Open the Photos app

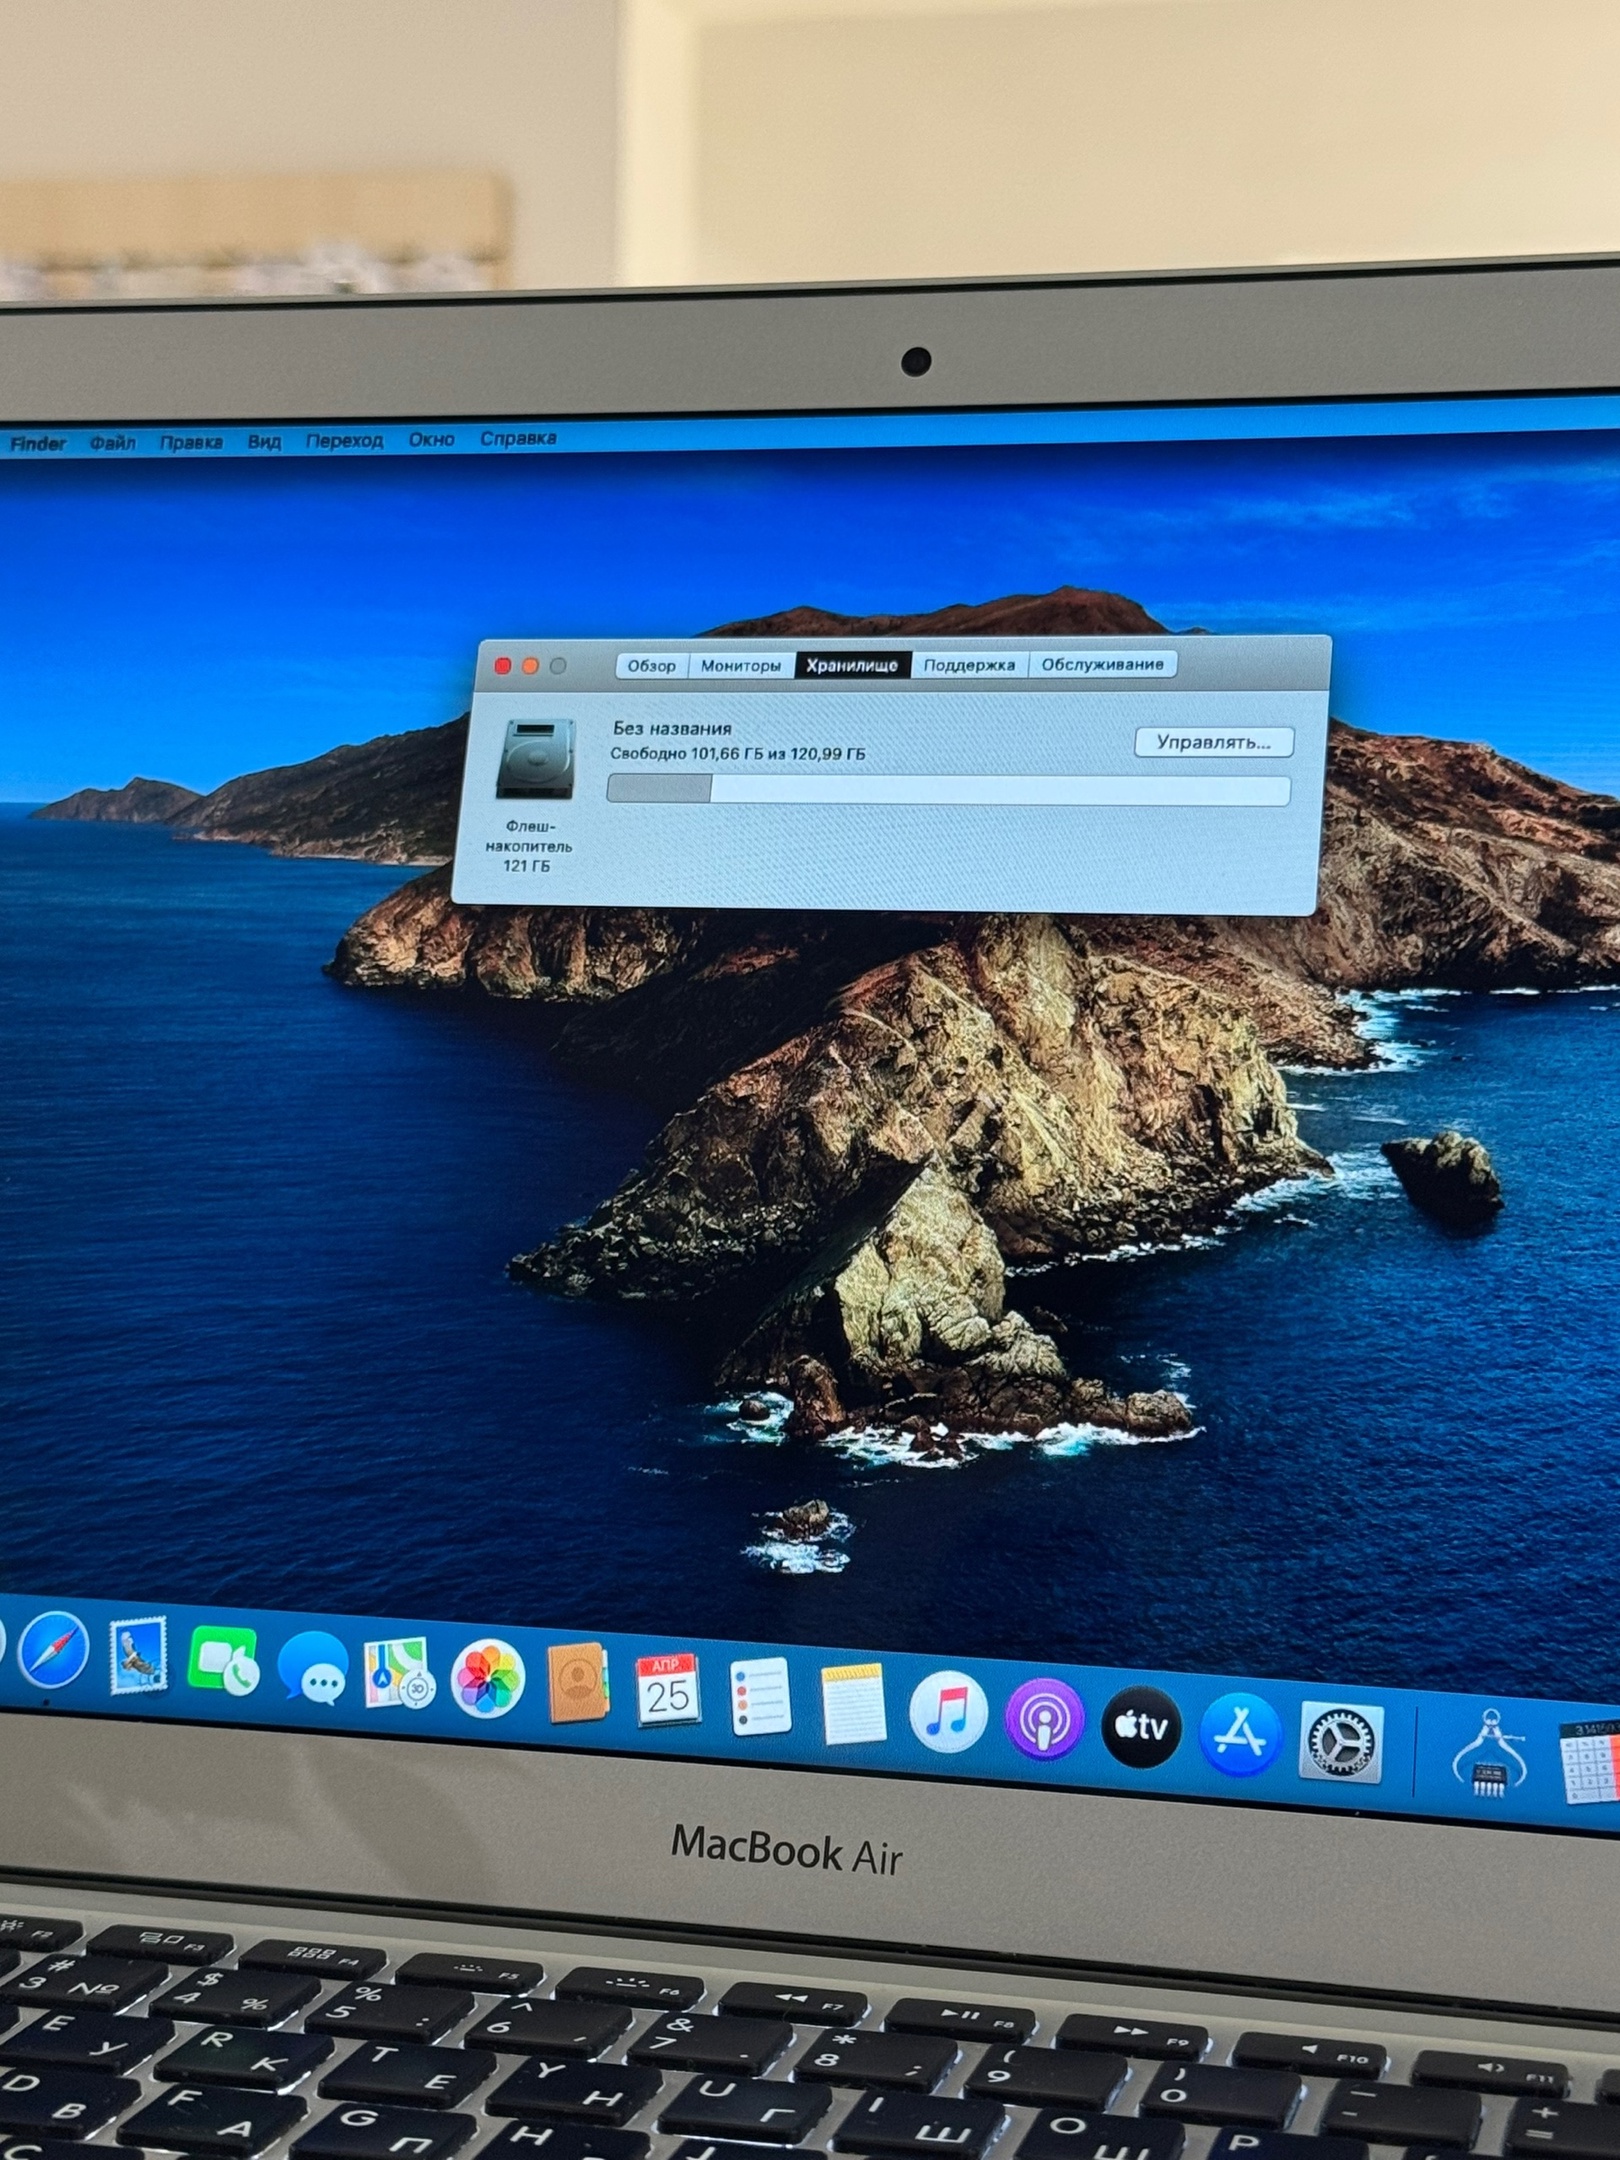[487, 1679]
